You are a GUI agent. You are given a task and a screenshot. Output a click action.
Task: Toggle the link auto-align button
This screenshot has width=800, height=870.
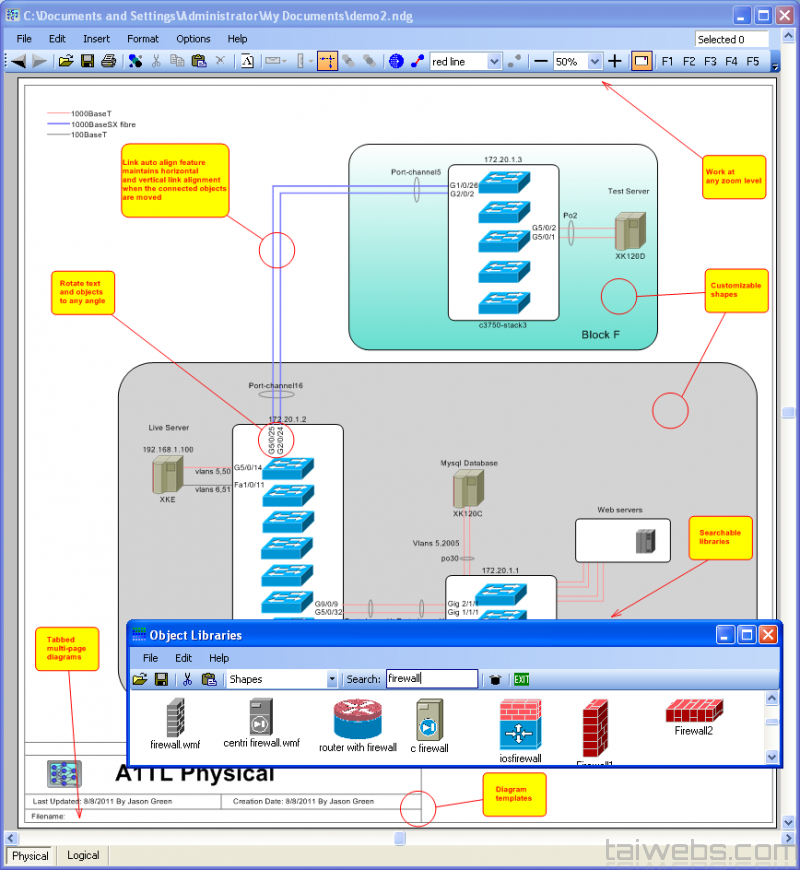click(328, 61)
